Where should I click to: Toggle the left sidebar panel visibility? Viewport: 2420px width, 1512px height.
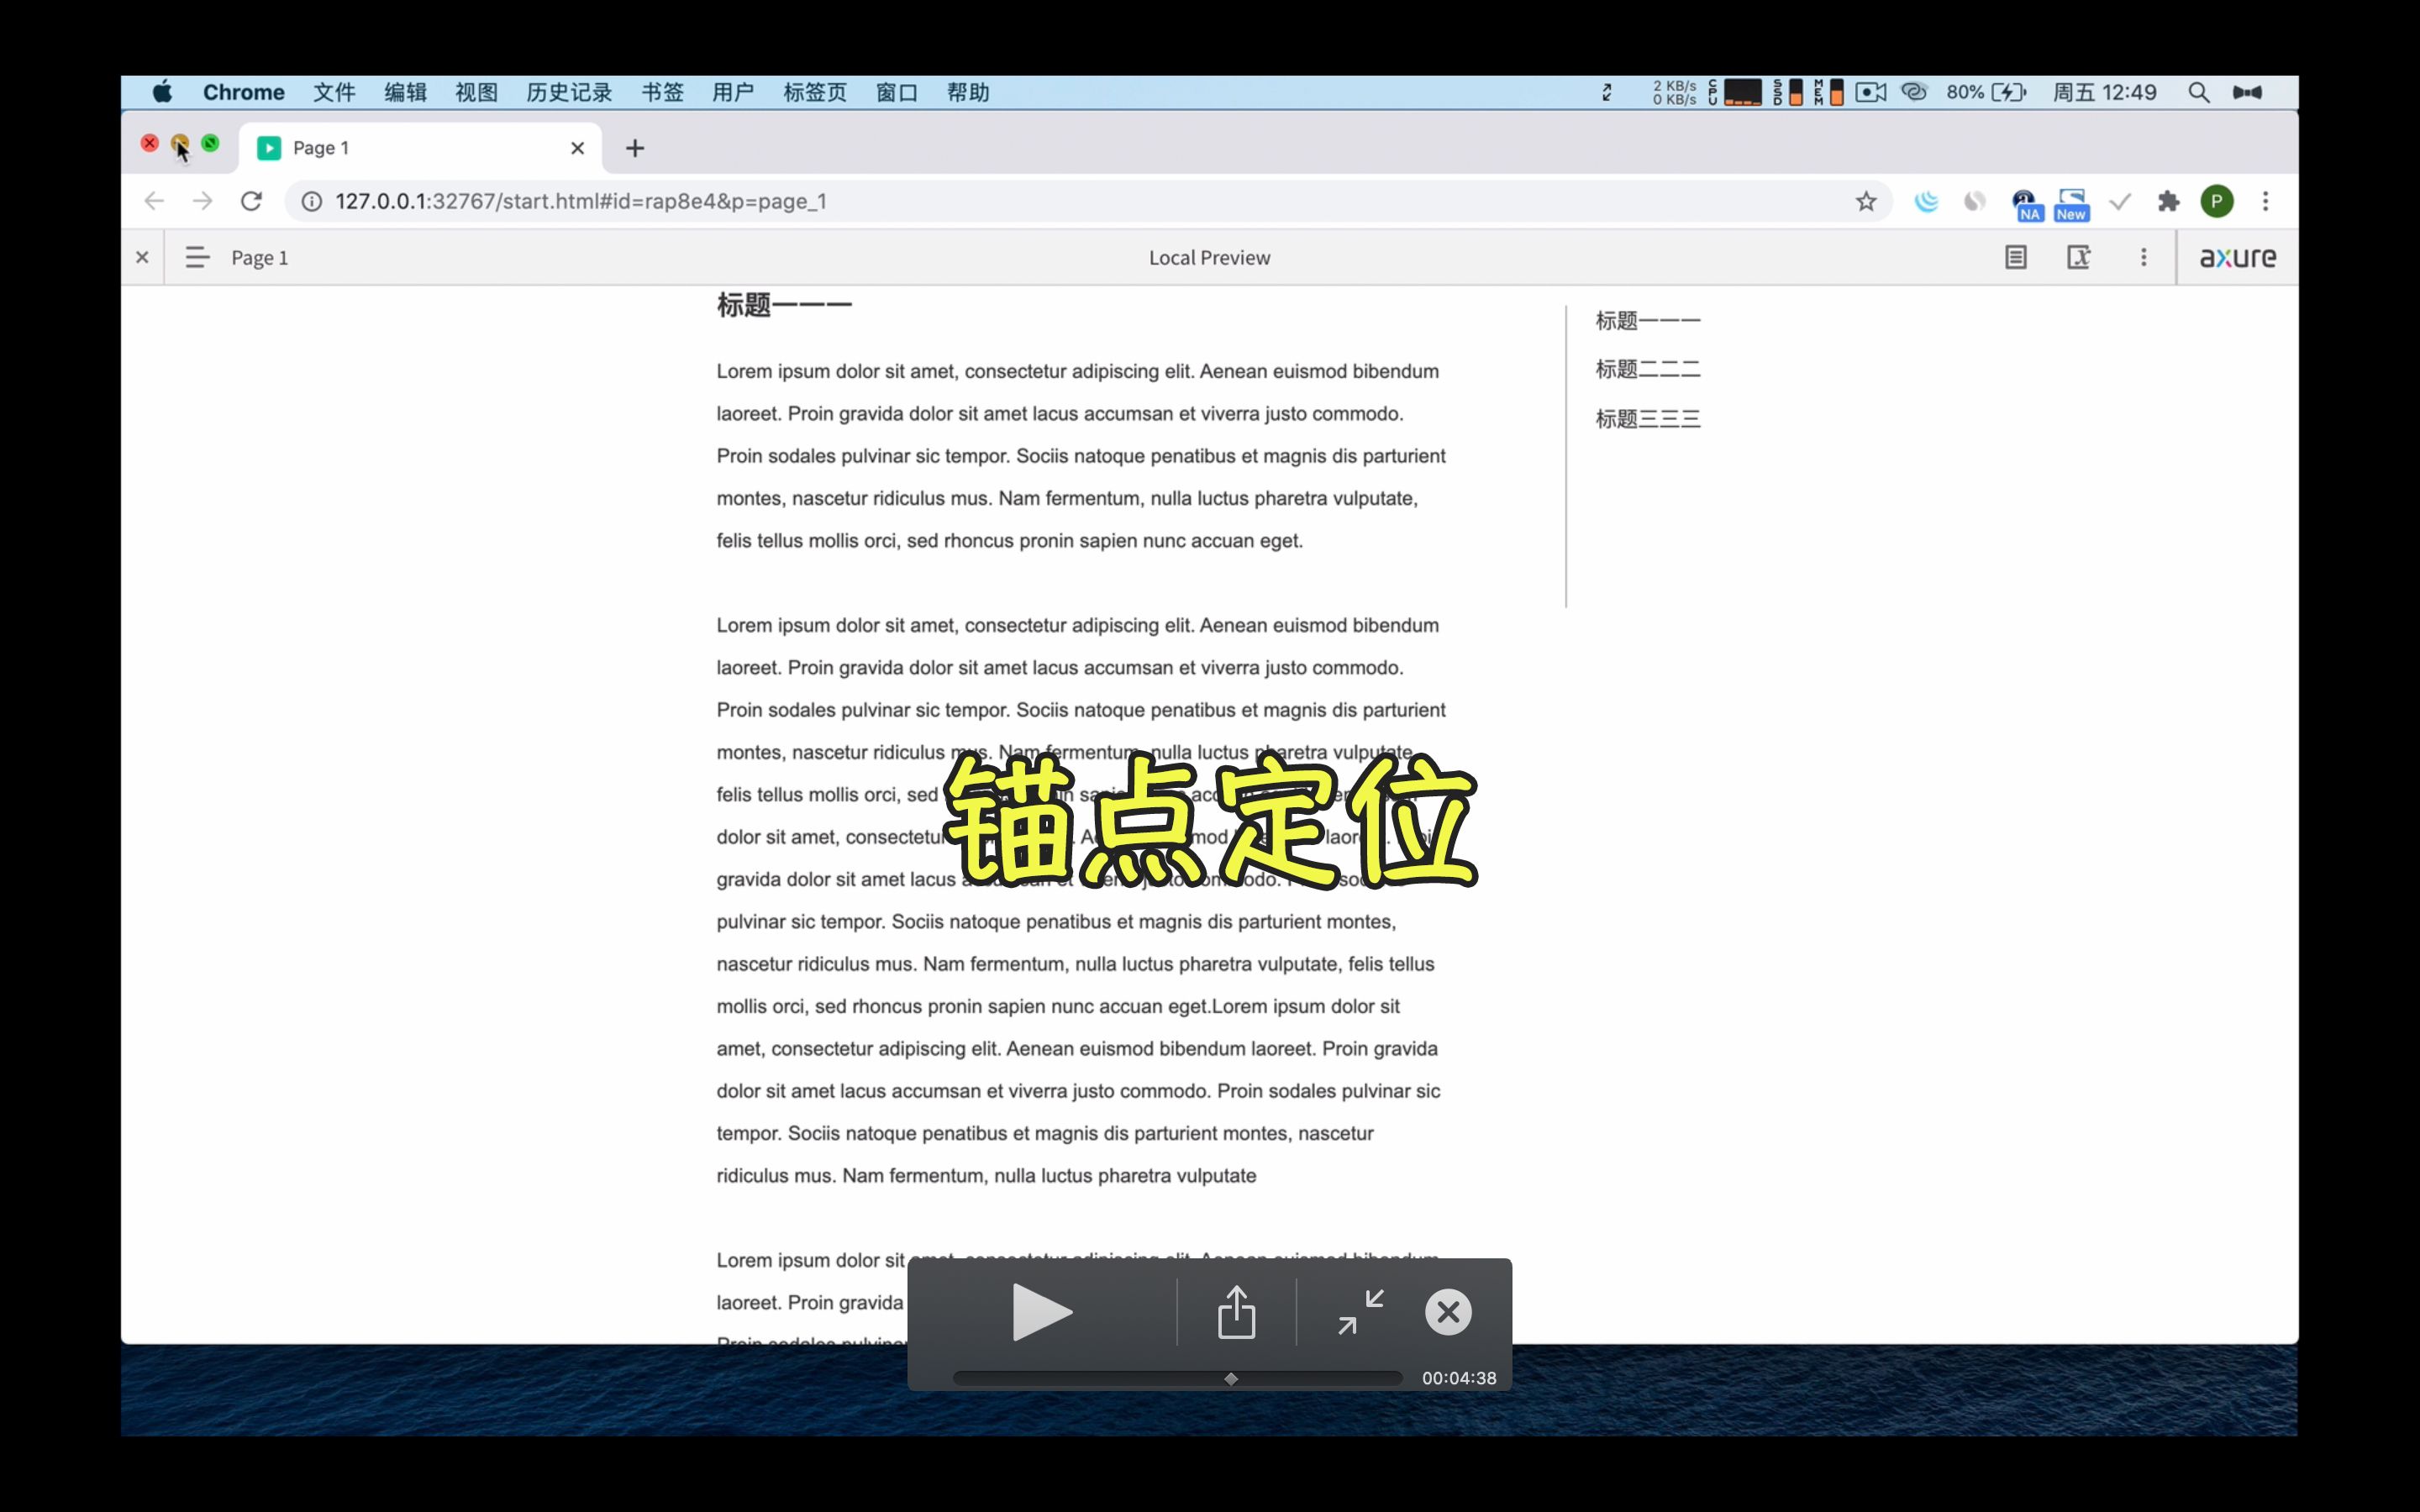197,258
